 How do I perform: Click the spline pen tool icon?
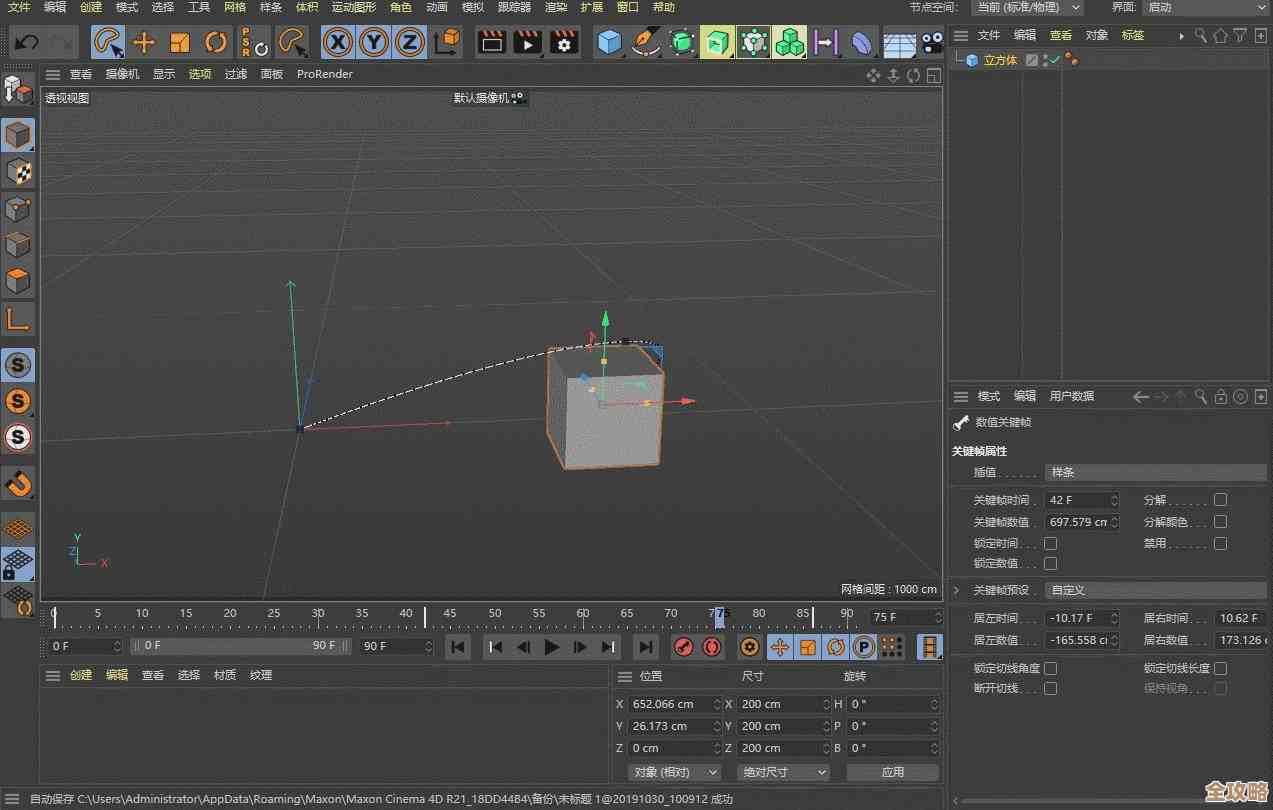(x=646, y=42)
